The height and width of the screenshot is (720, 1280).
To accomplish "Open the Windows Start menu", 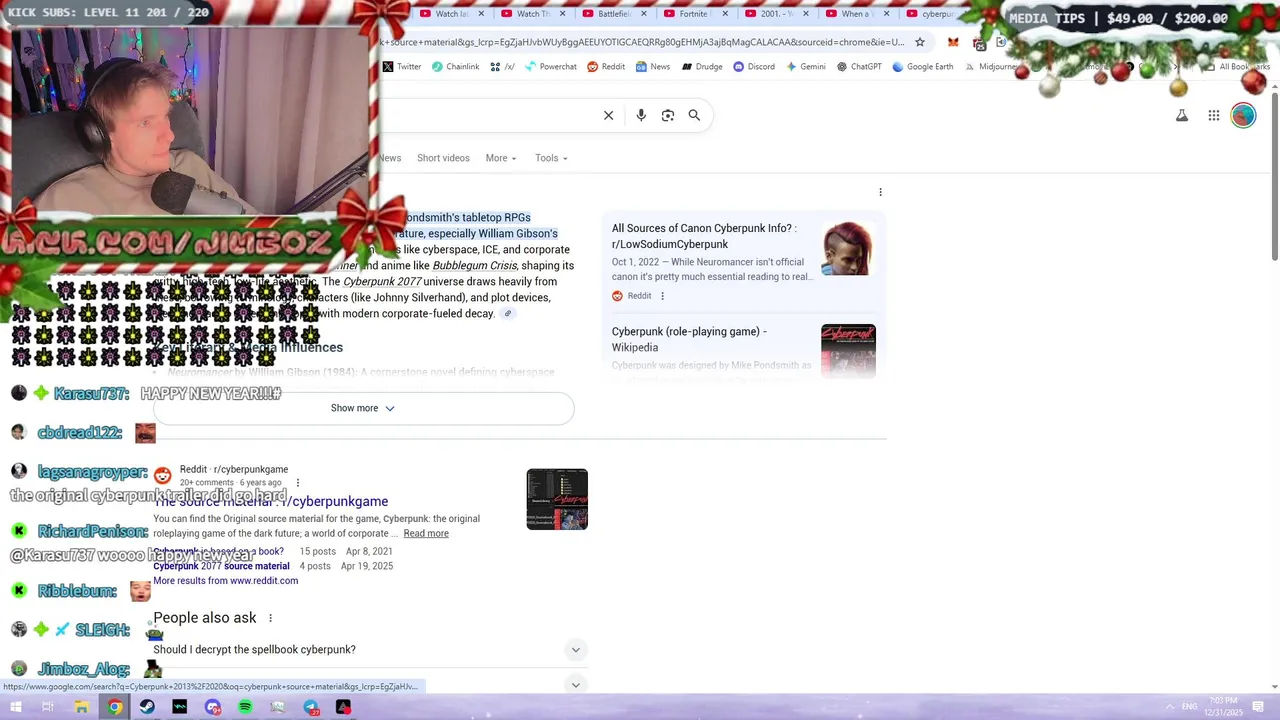I will [x=15, y=707].
